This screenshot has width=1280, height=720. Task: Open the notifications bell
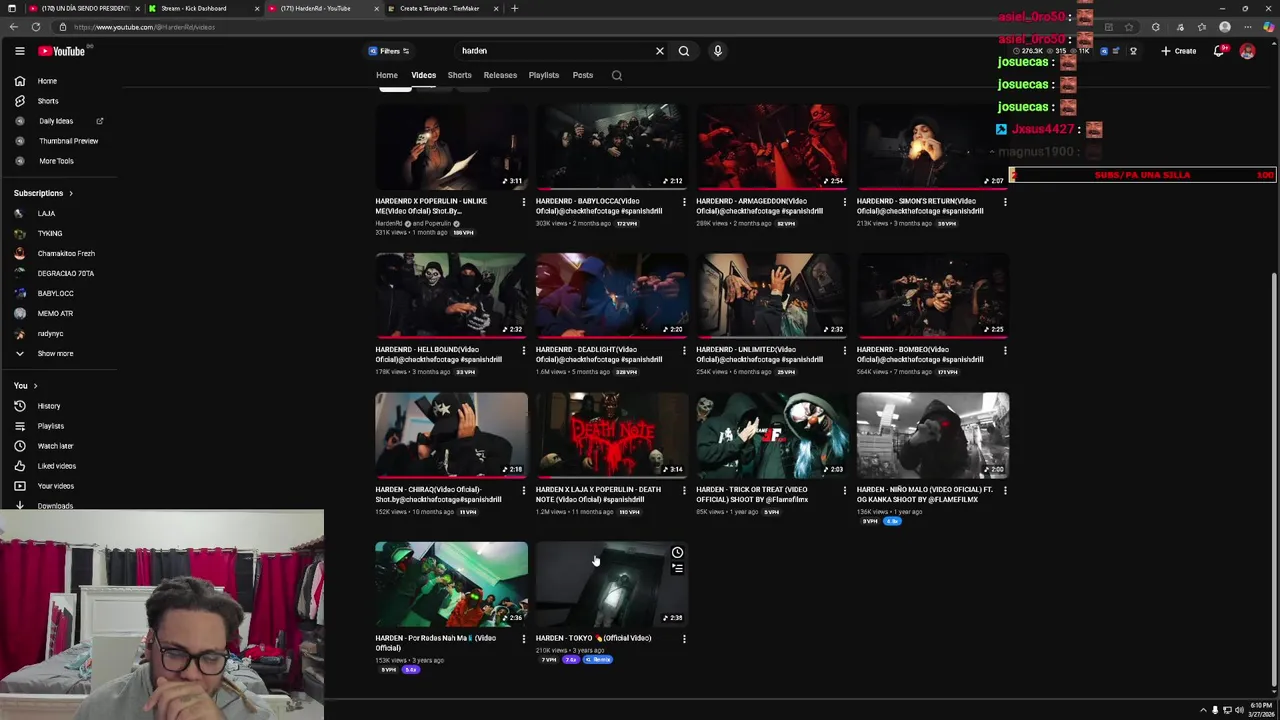[1219, 51]
